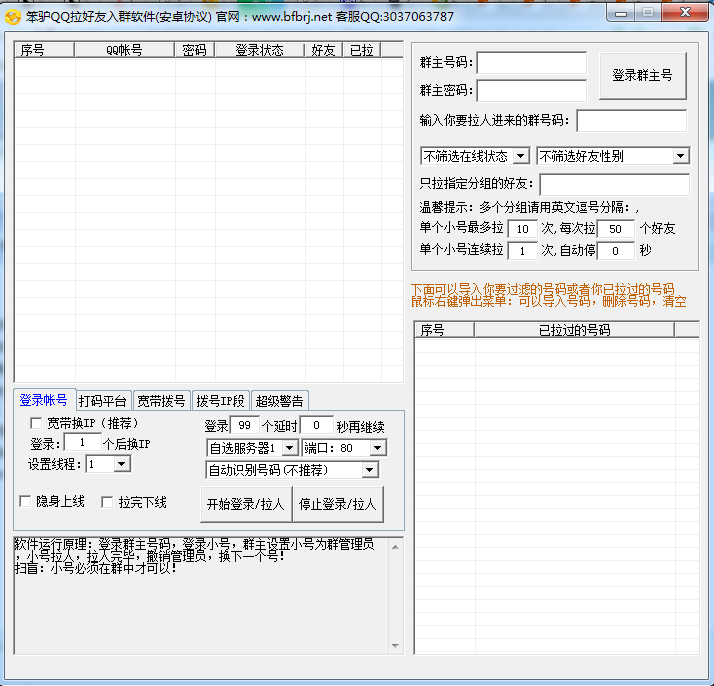Click 登录状态 column header
Image resolution: width=714 pixels, height=686 pixels.
click(x=260, y=50)
